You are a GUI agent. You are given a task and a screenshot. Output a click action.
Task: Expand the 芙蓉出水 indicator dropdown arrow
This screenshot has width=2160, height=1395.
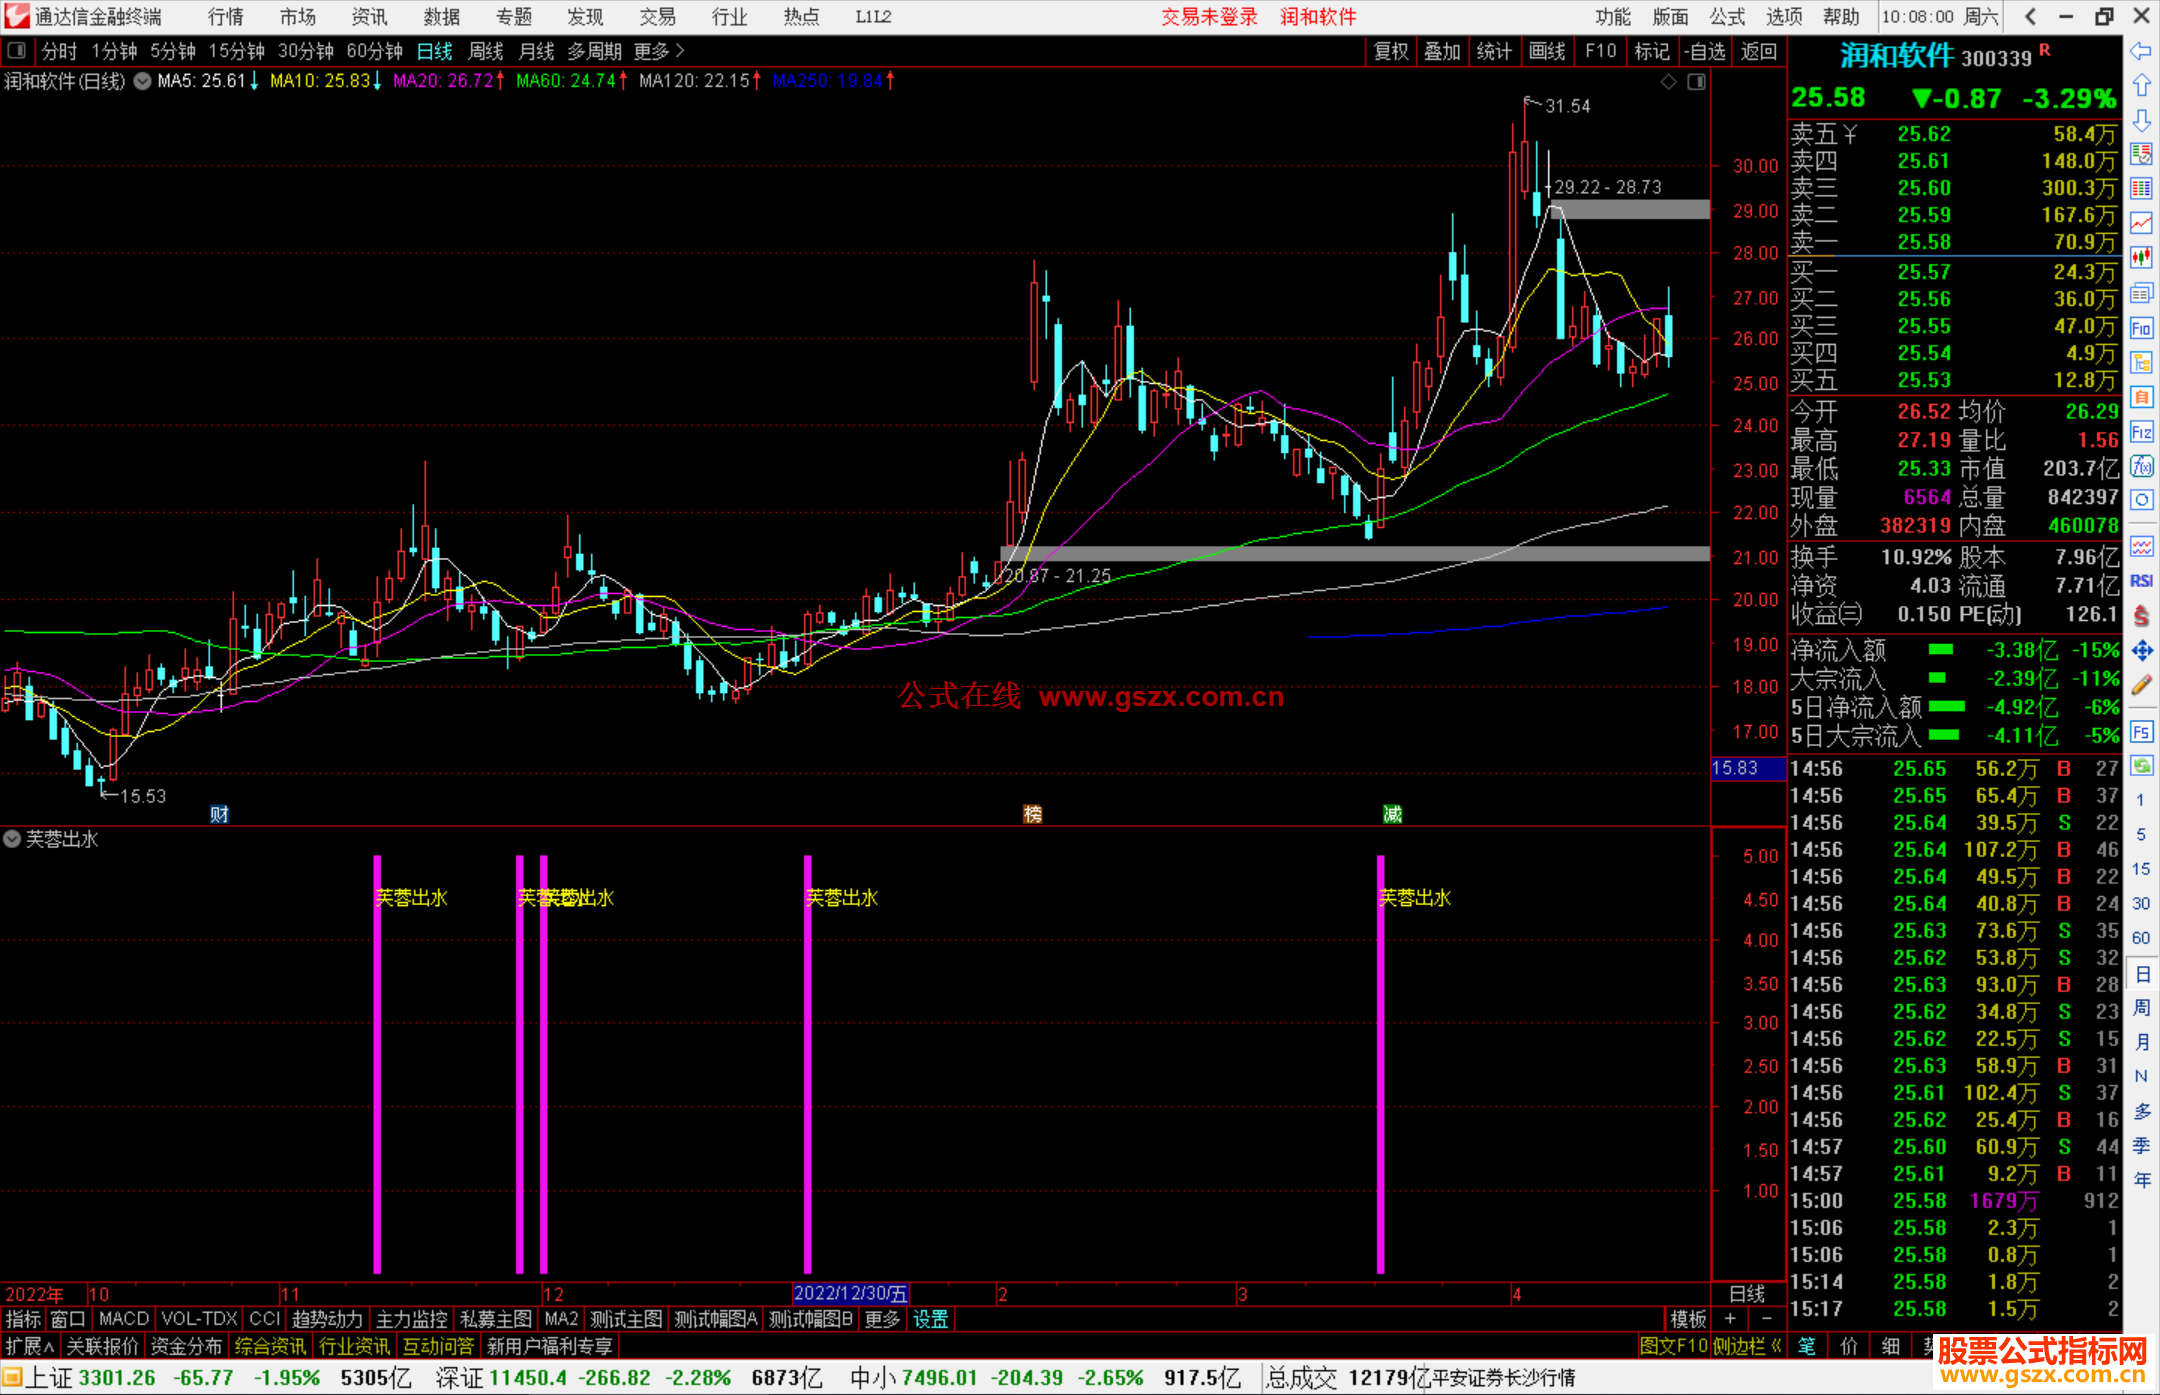[12, 839]
